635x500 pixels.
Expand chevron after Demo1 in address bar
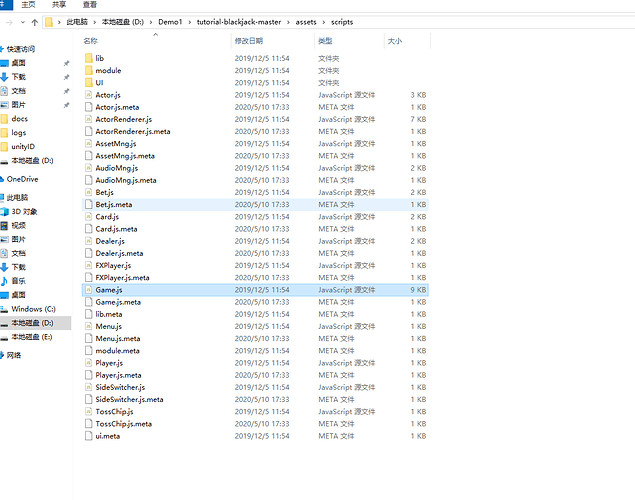[x=190, y=22]
